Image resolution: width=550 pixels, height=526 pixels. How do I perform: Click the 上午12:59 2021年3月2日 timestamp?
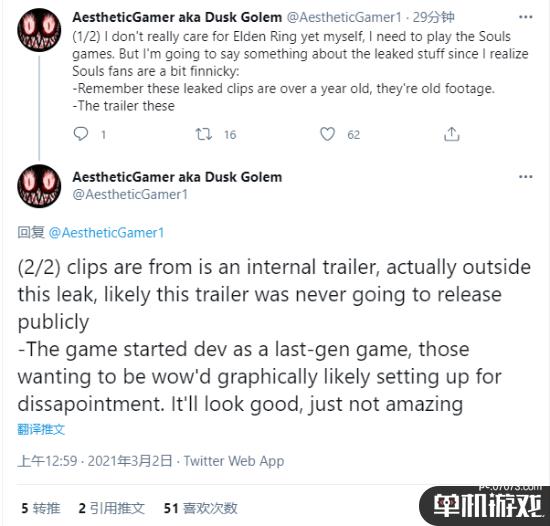(x=95, y=461)
